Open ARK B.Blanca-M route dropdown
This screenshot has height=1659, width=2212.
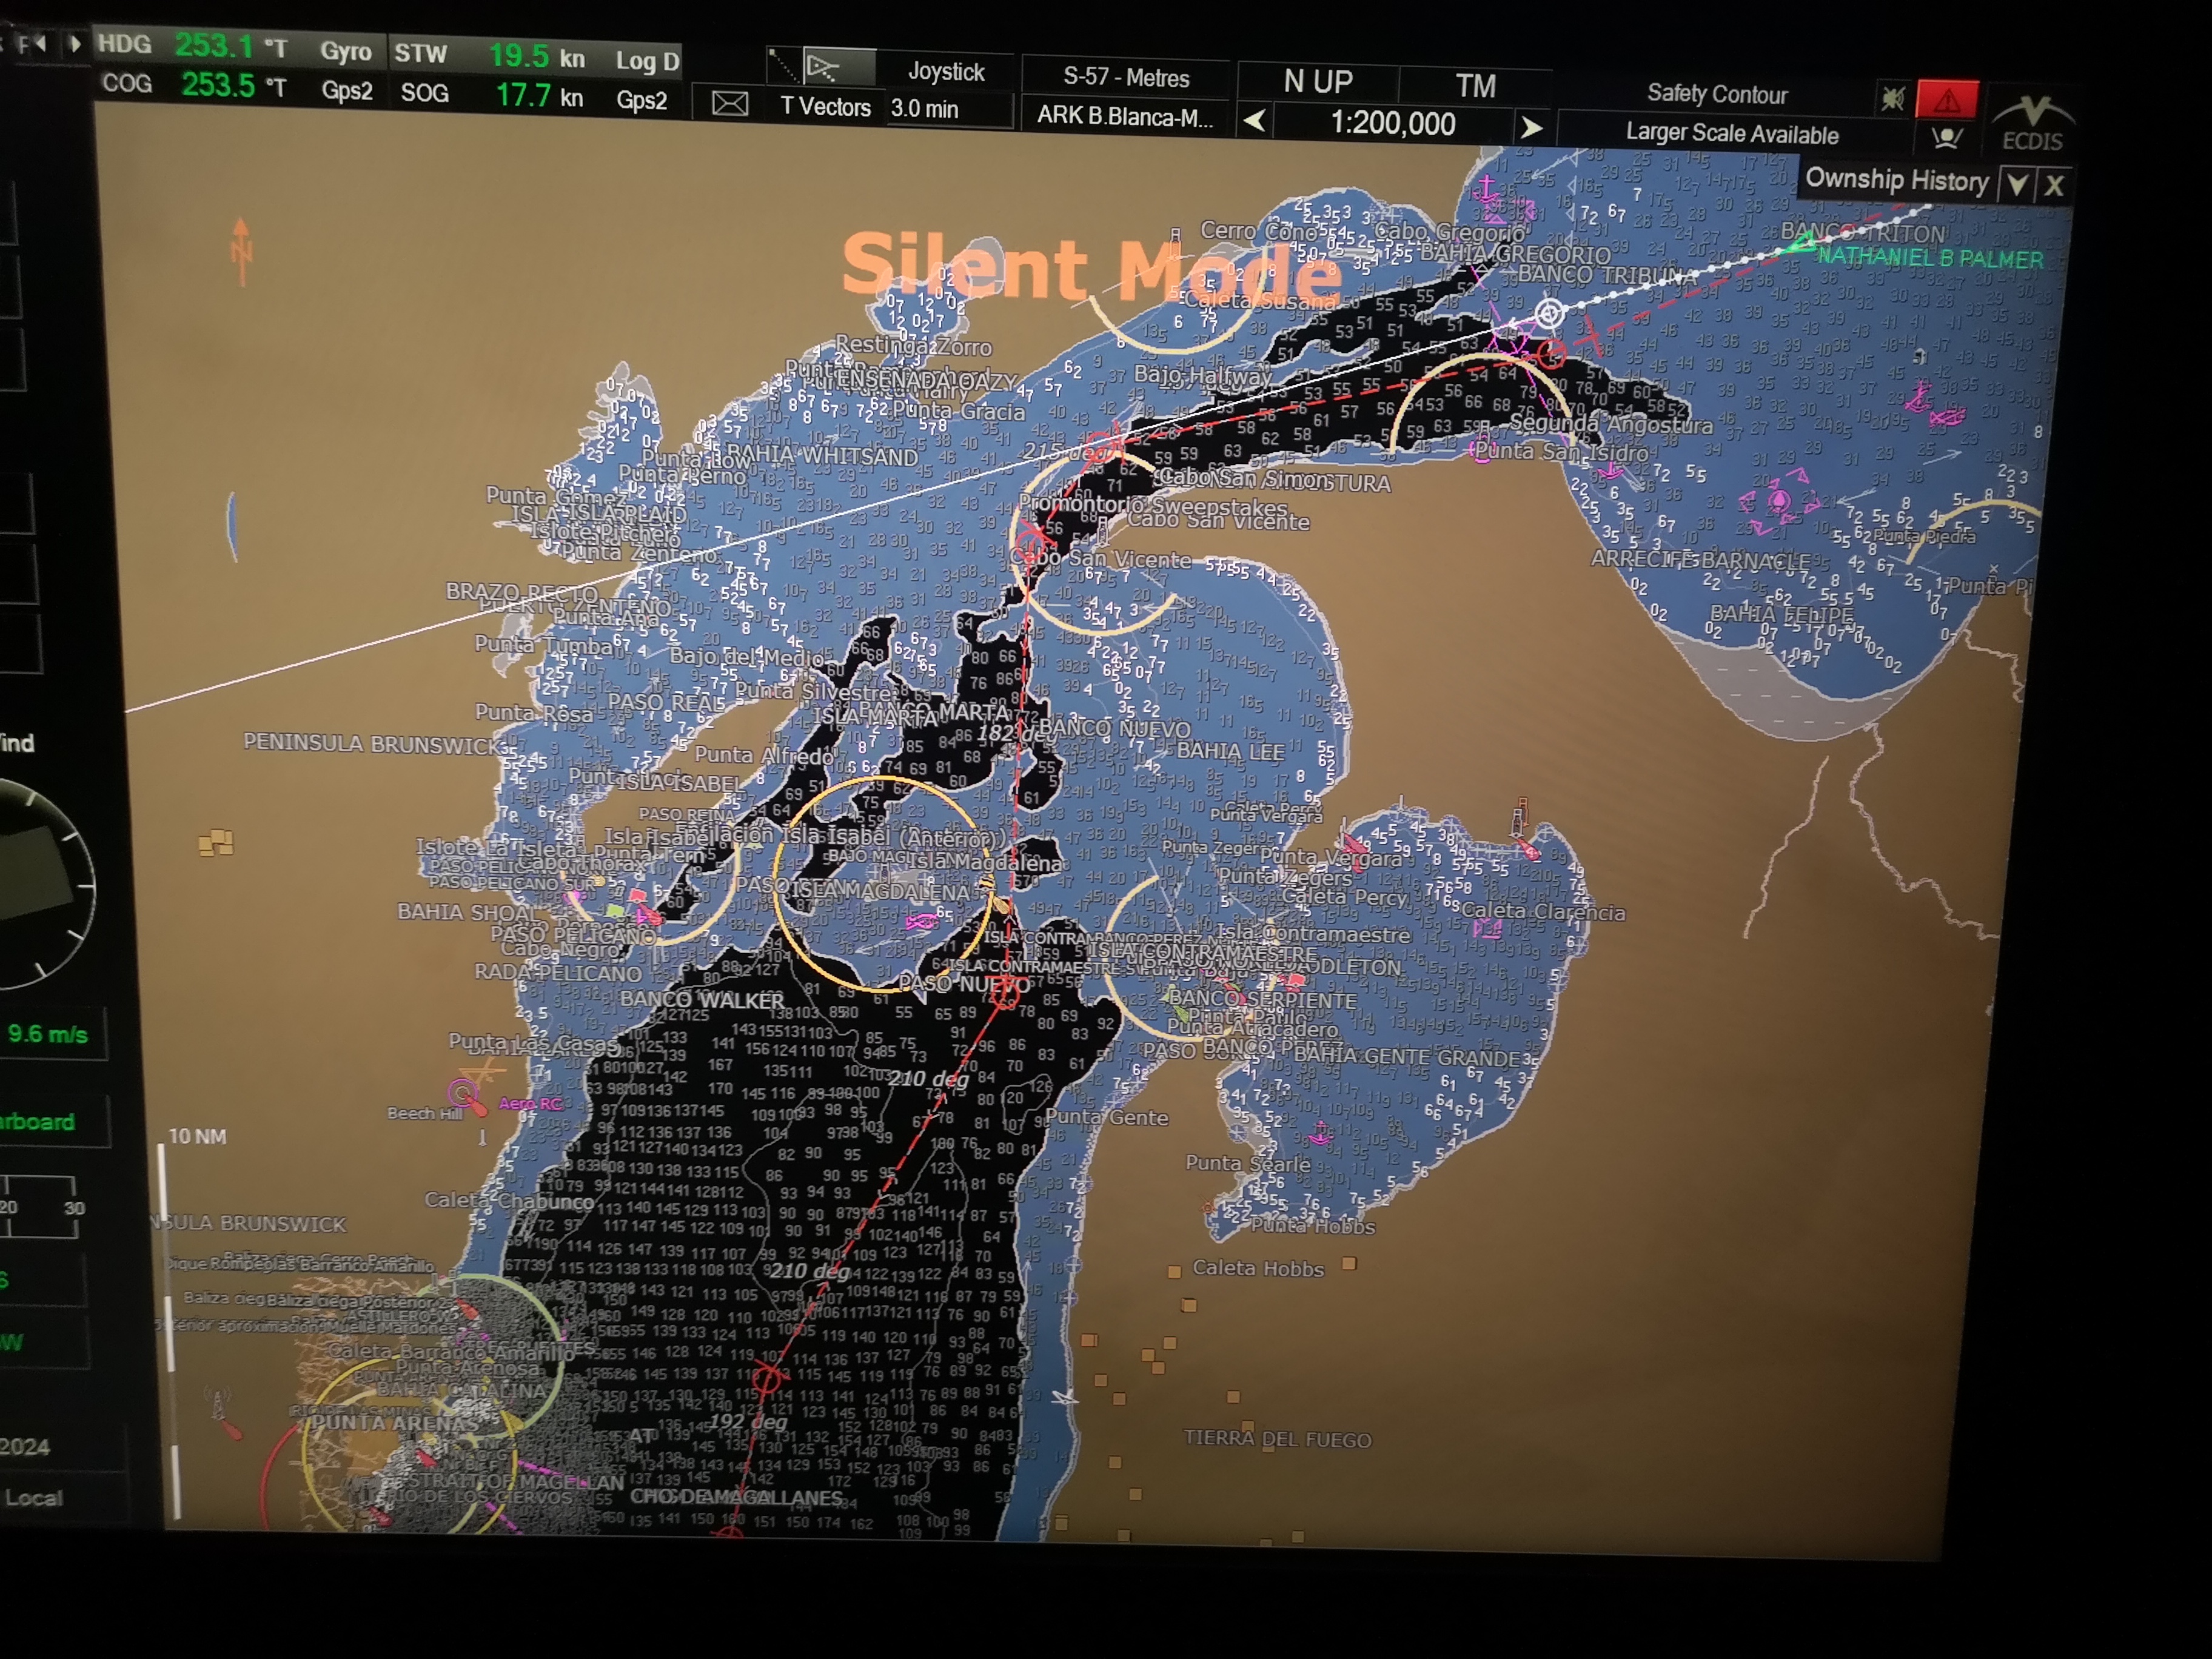tap(1124, 116)
